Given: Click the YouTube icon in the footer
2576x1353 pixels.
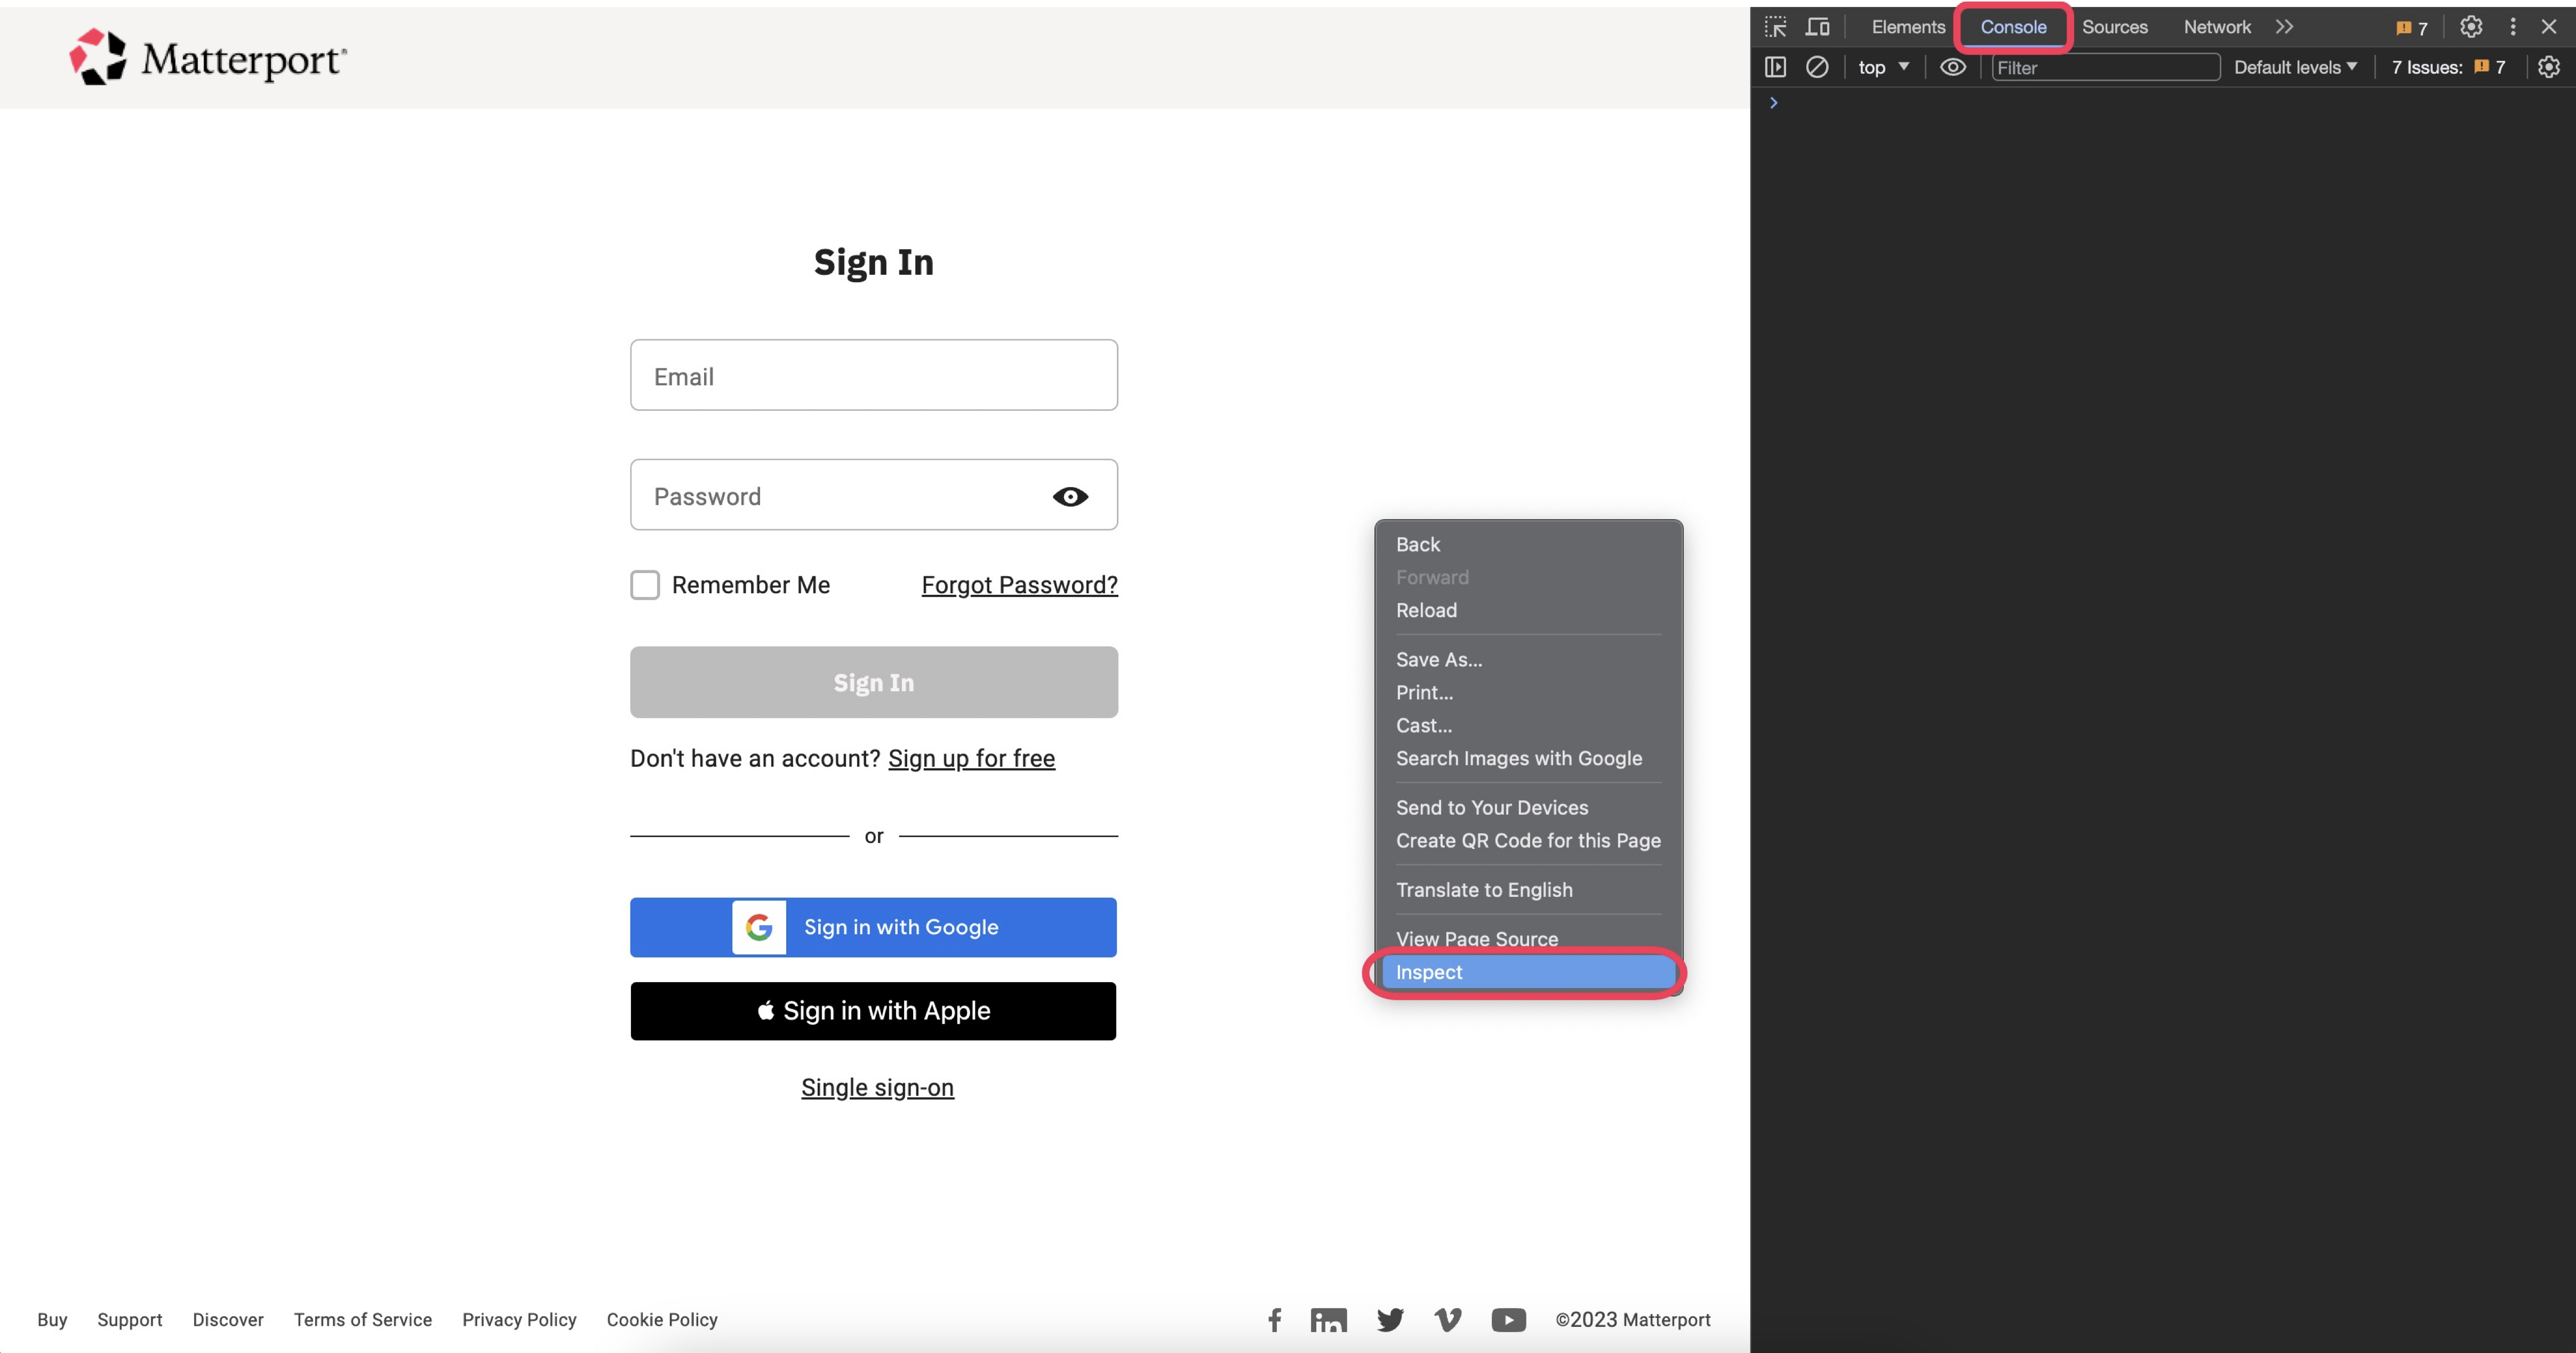Looking at the screenshot, I should [1509, 1320].
